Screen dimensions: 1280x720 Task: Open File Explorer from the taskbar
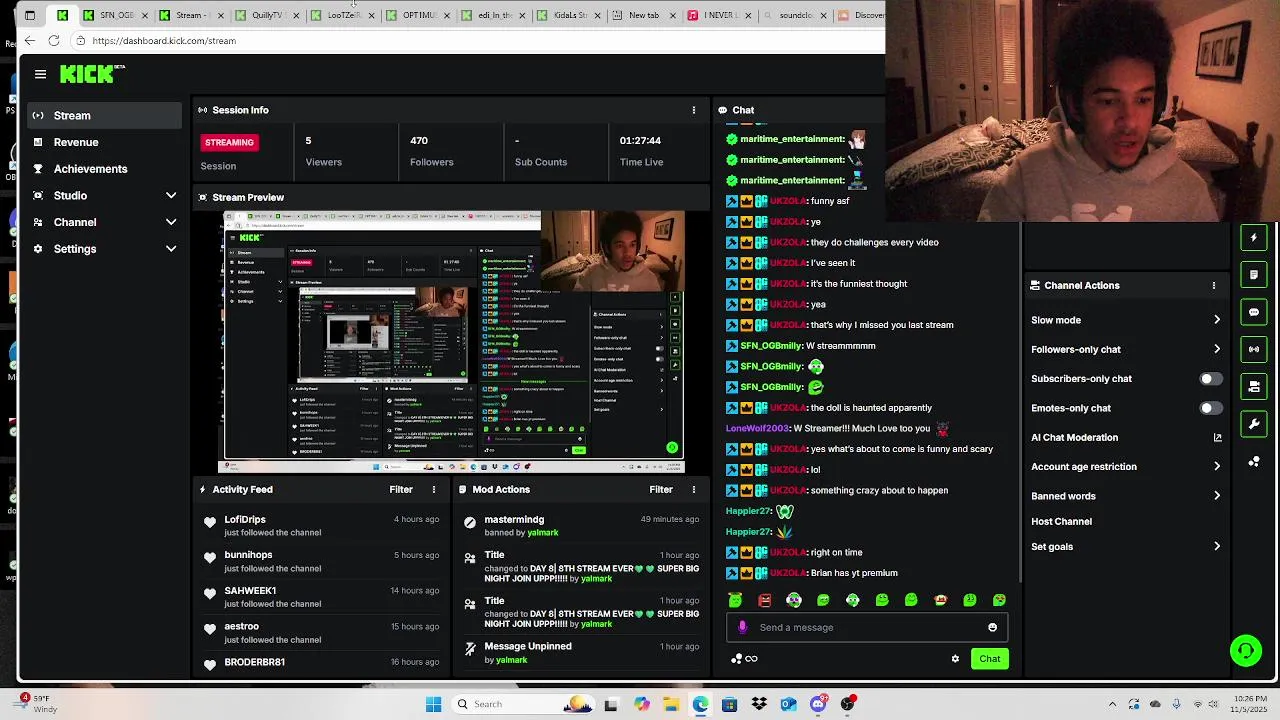(671, 705)
